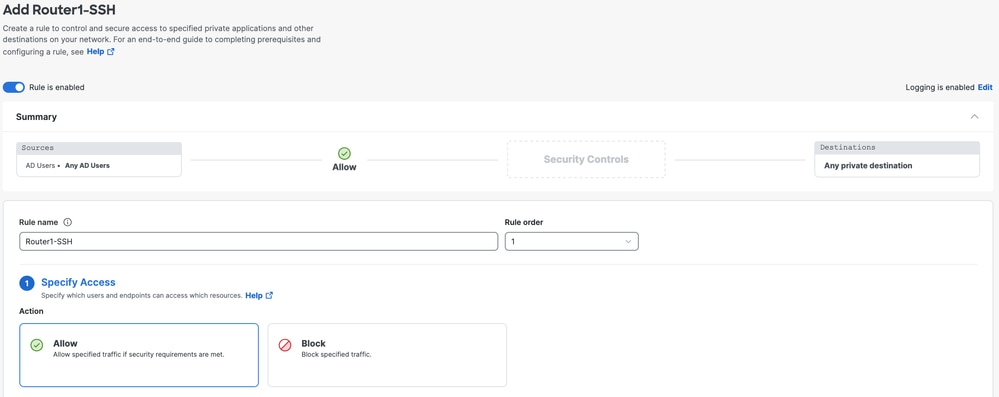999x397 pixels.
Task: Click the external link icon beside top Help
Action: (111, 52)
